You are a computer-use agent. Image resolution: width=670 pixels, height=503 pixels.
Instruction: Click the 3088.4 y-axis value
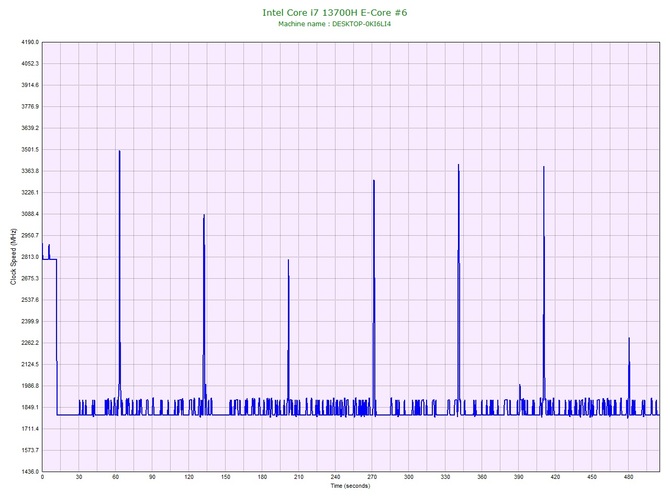point(30,214)
